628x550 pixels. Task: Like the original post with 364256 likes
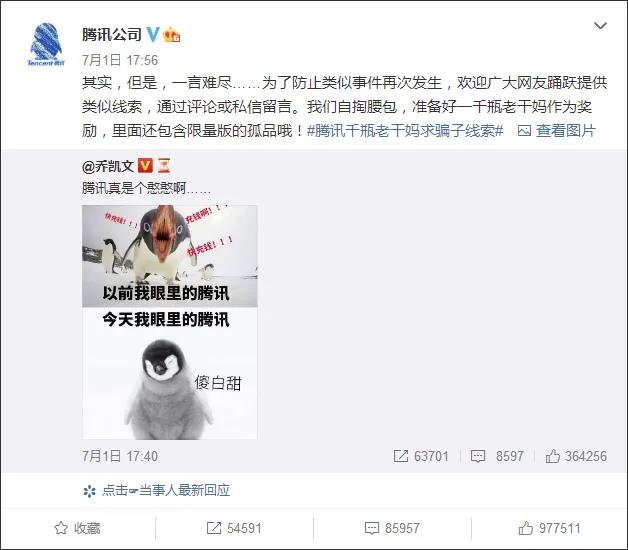point(576,456)
